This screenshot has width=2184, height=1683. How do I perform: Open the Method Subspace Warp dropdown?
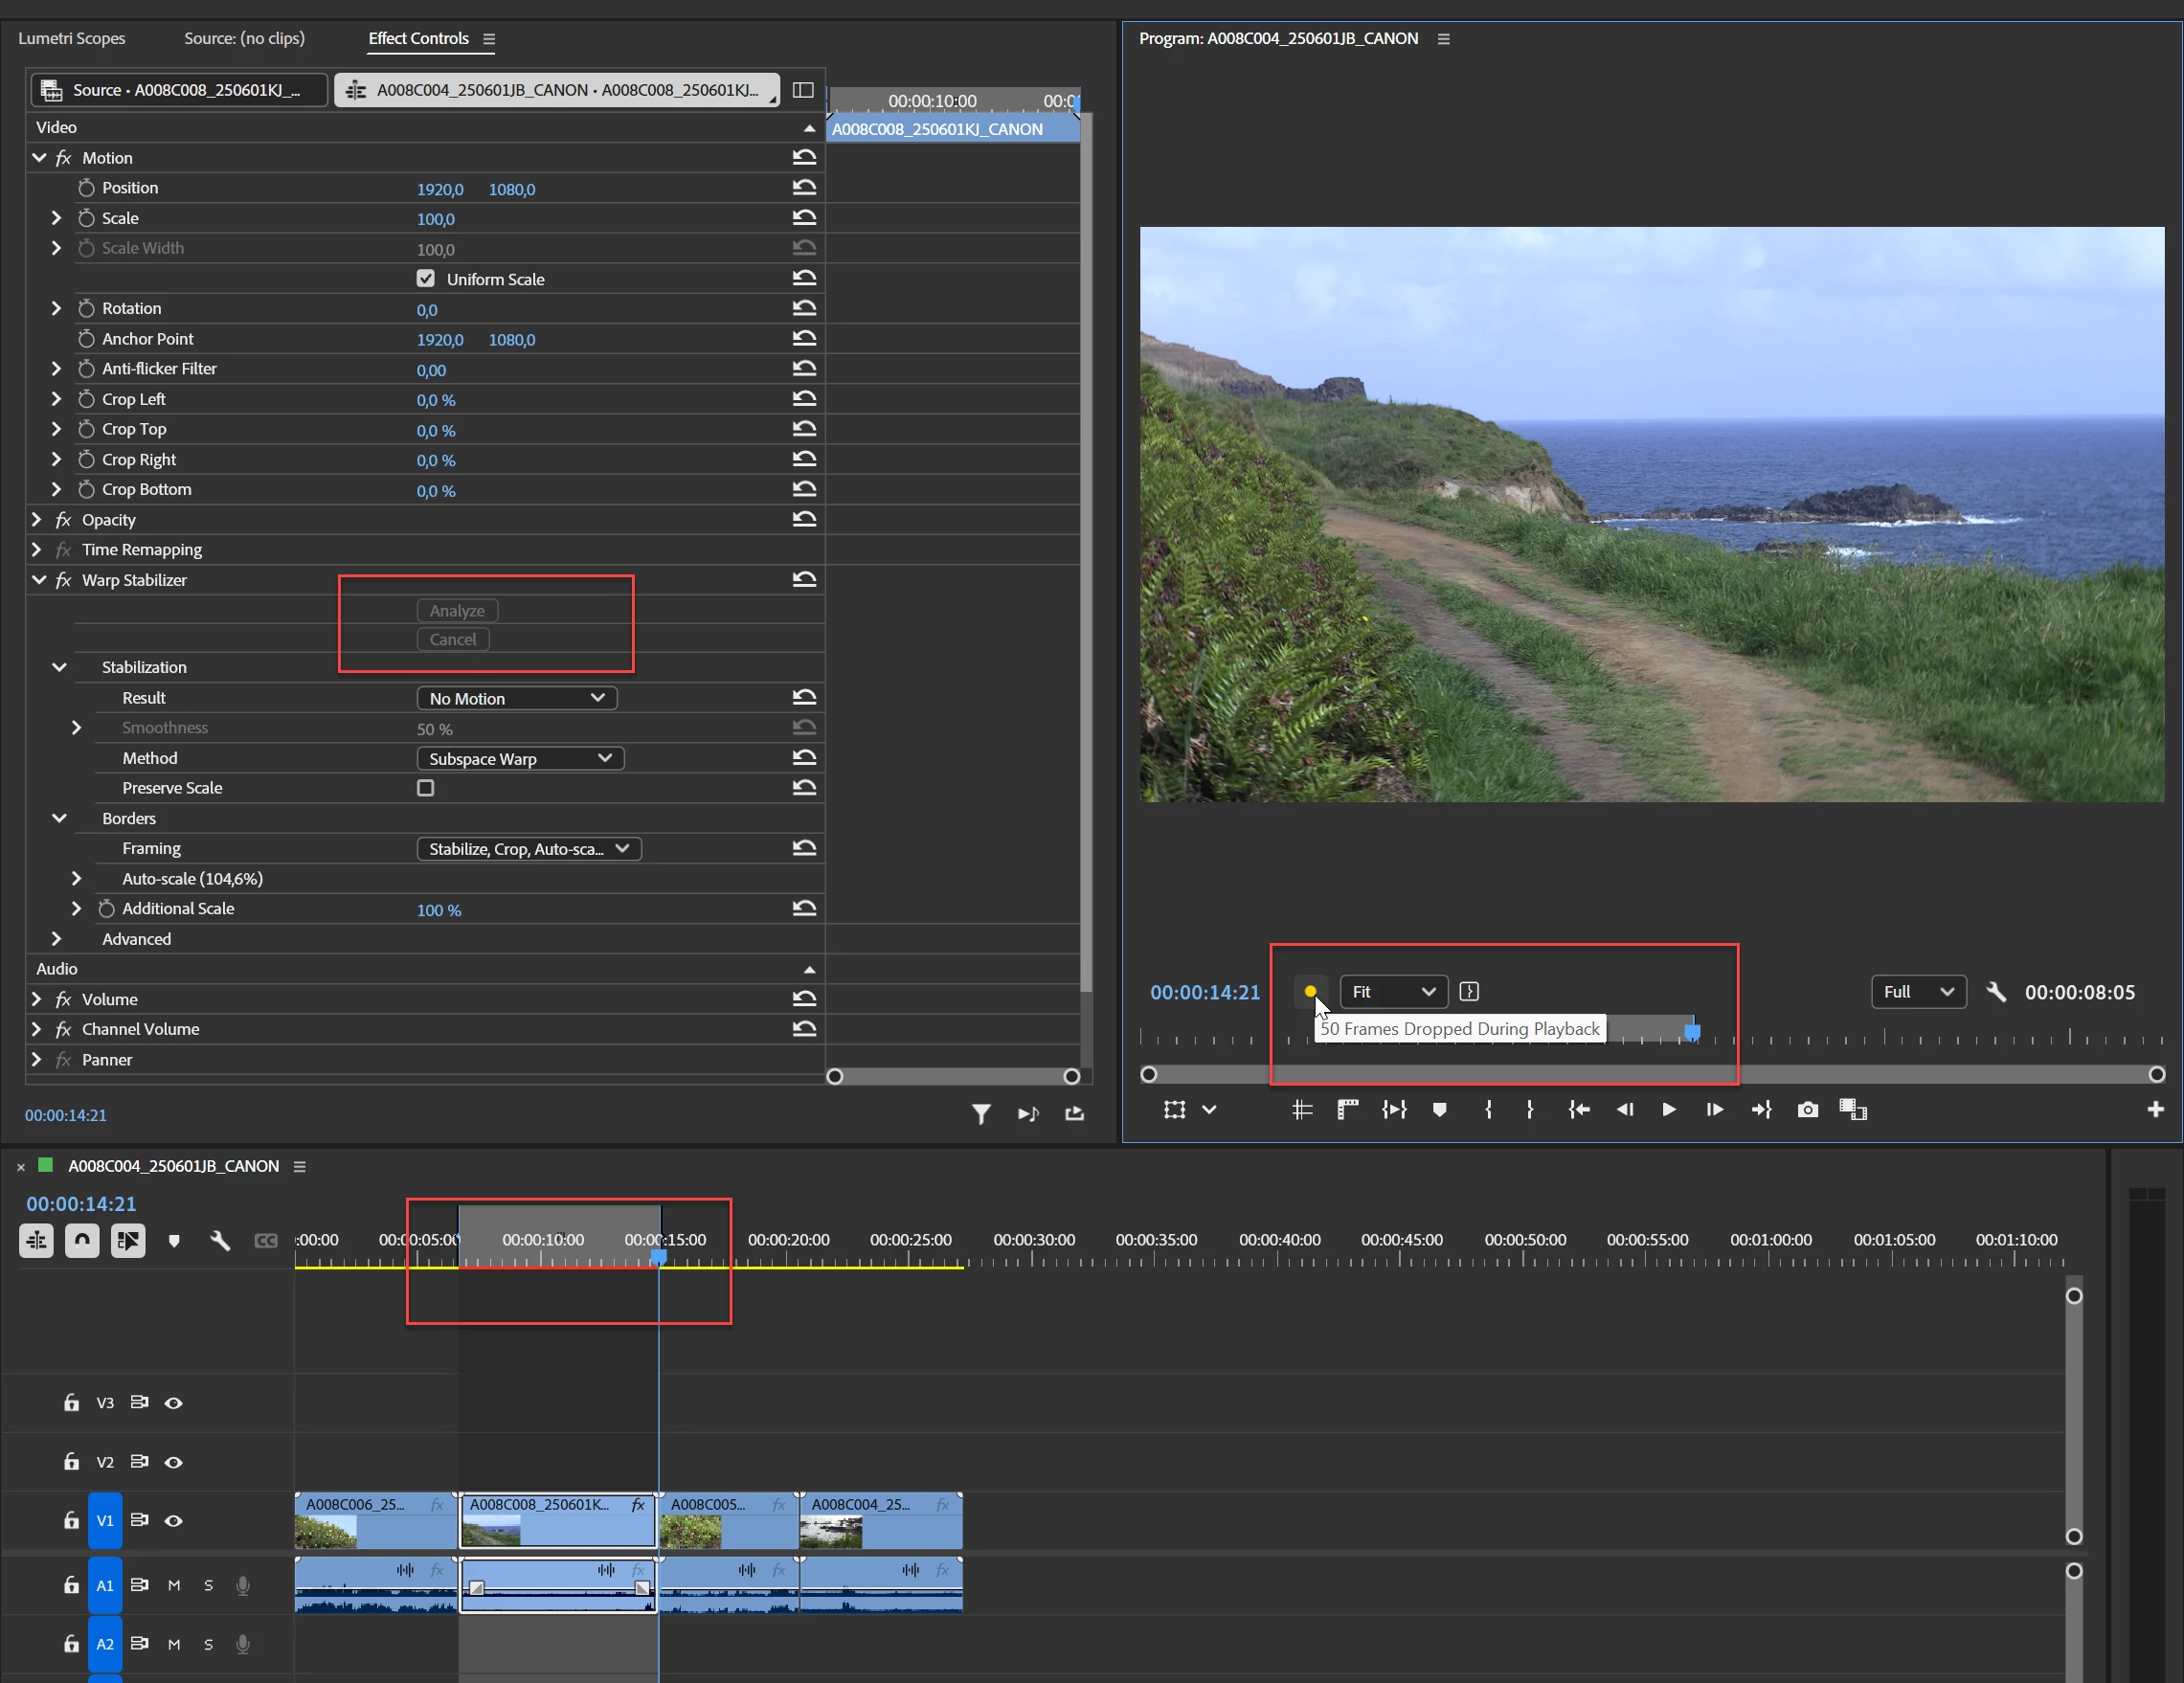520,759
